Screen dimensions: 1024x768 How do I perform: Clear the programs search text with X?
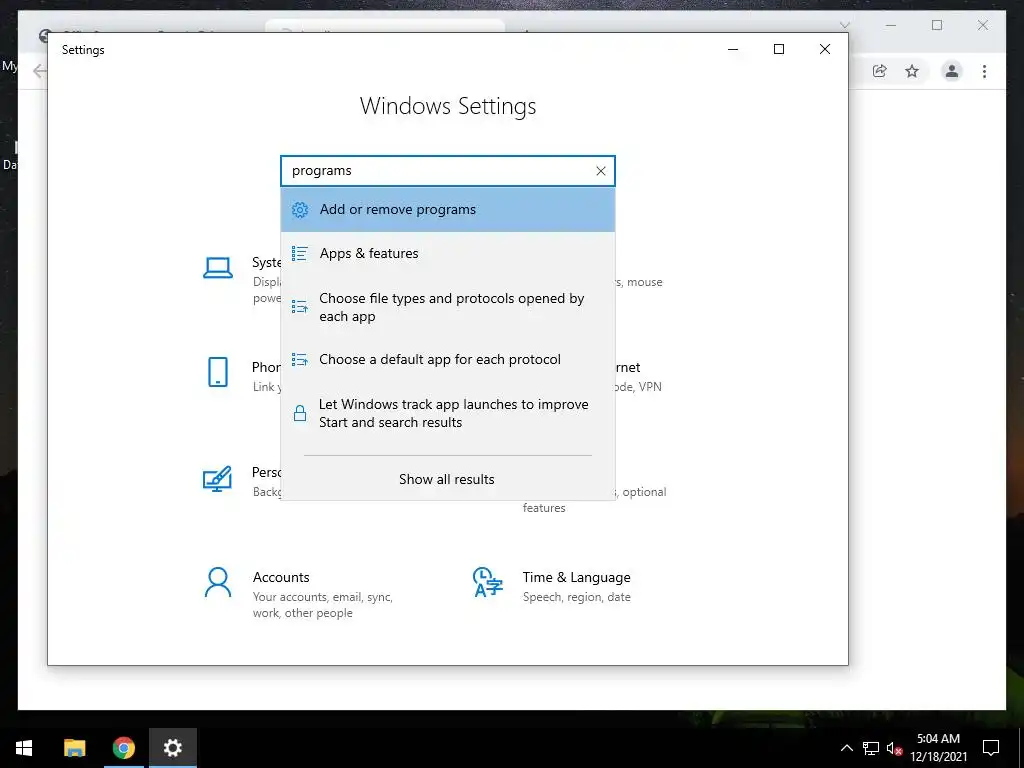pyautogui.click(x=601, y=171)
